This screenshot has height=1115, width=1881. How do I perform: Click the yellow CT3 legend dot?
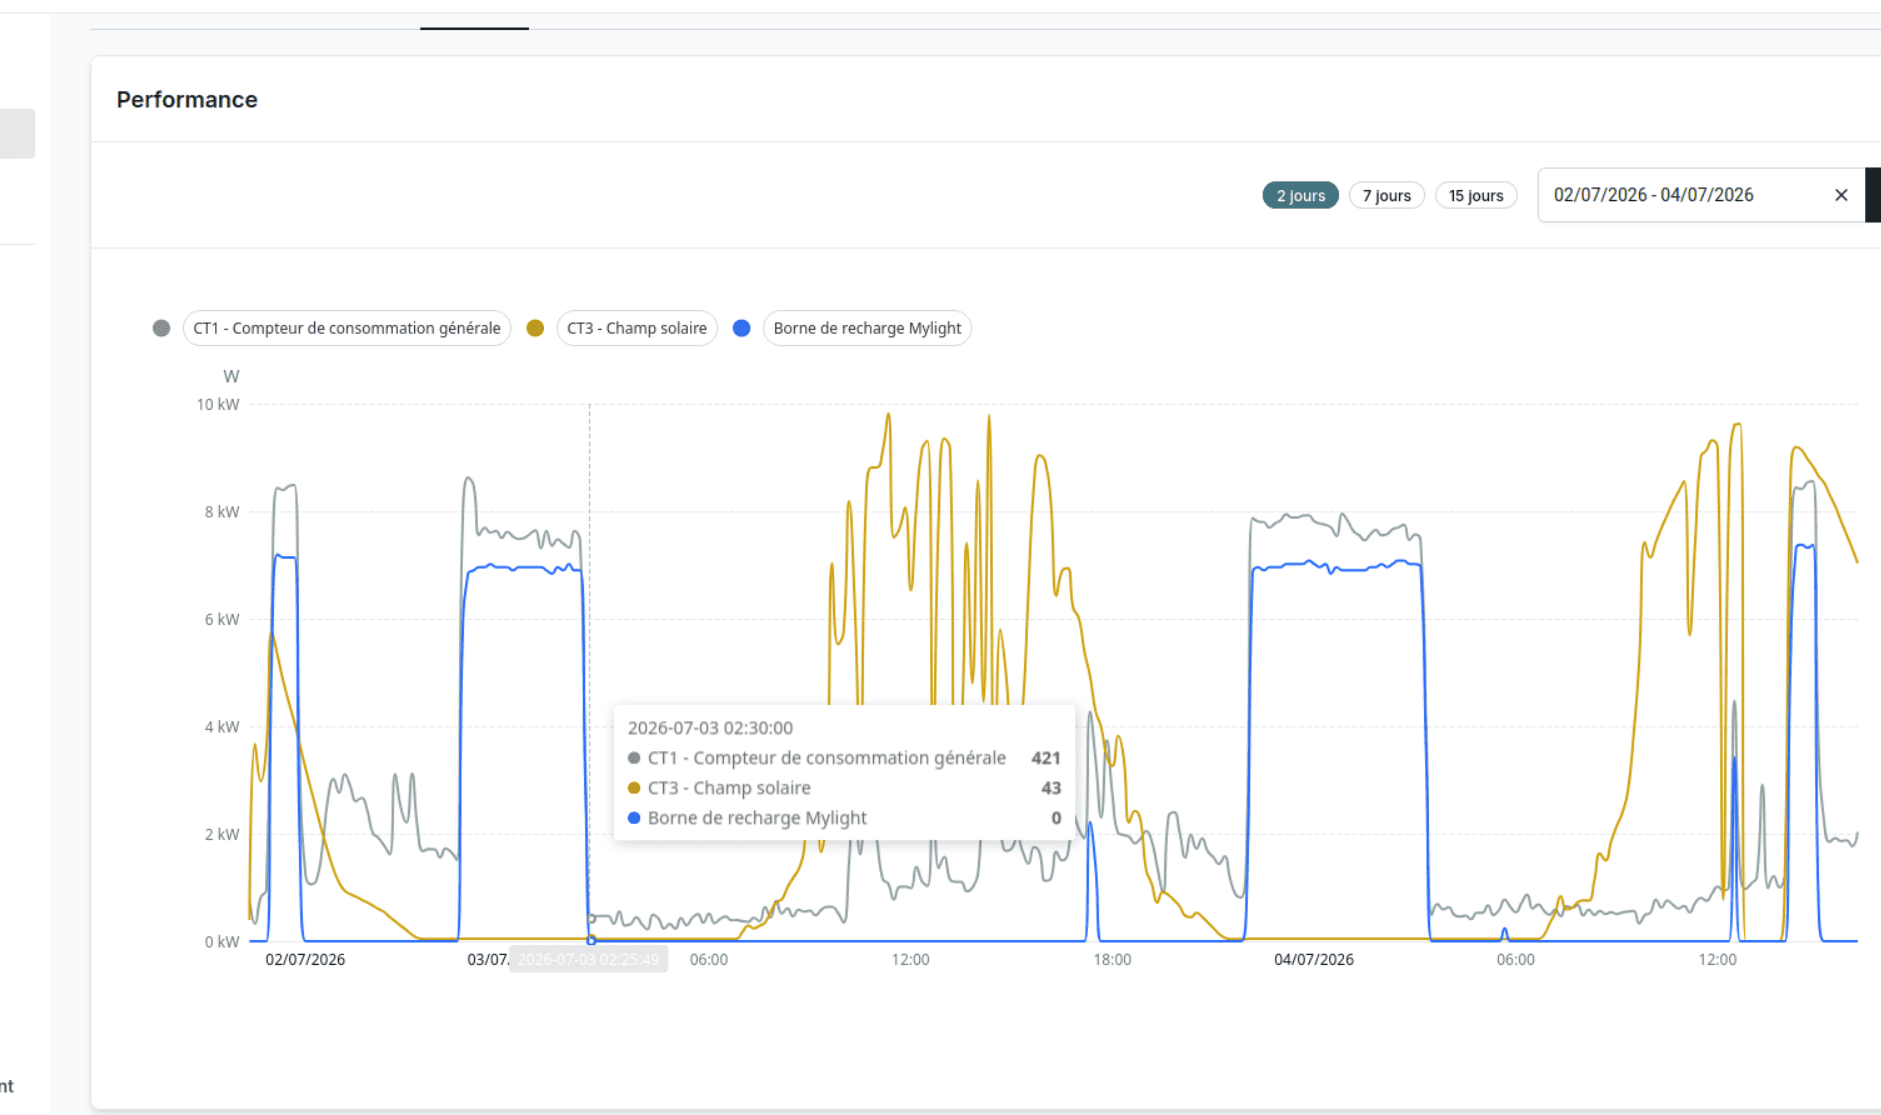(535, 328)
